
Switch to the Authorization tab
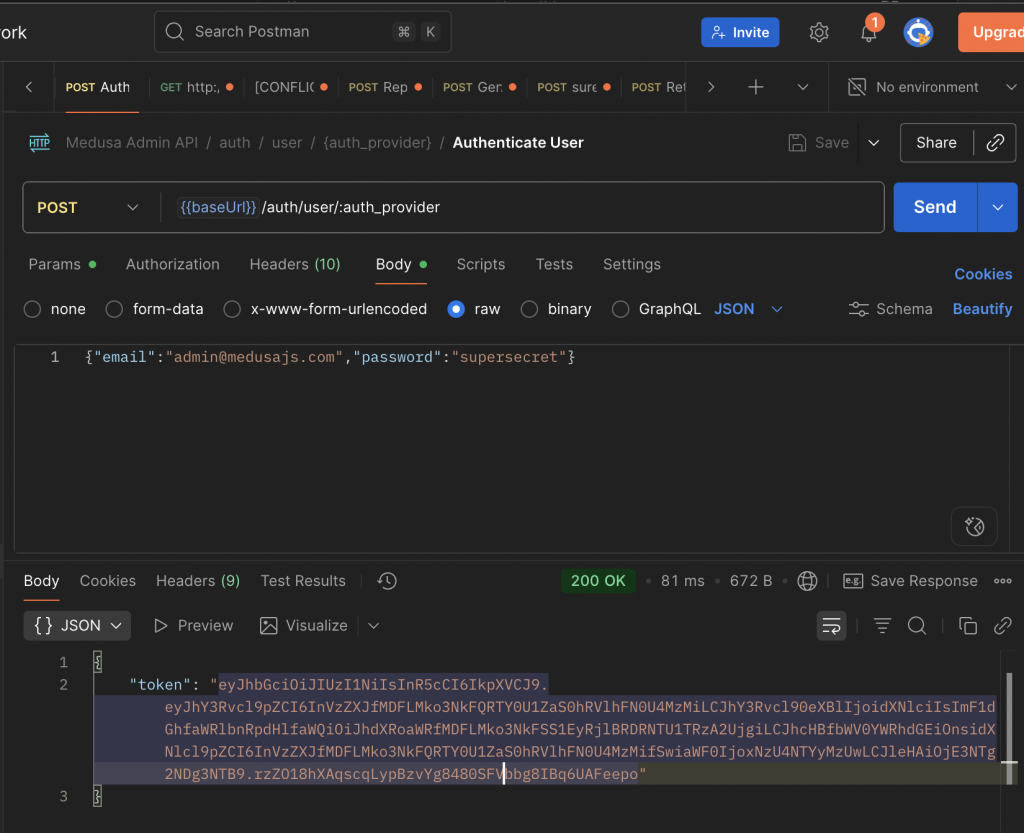[172, 264]
